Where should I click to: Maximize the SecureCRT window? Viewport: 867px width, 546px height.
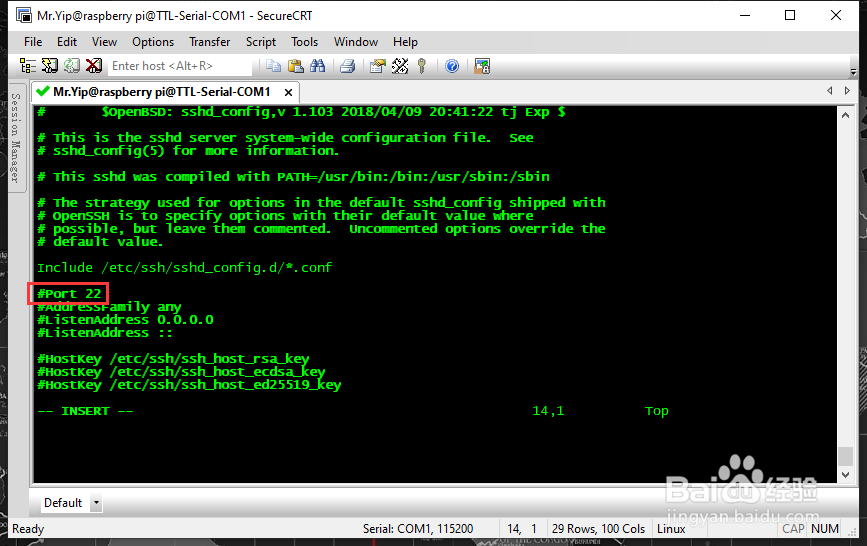click(790, 15)
